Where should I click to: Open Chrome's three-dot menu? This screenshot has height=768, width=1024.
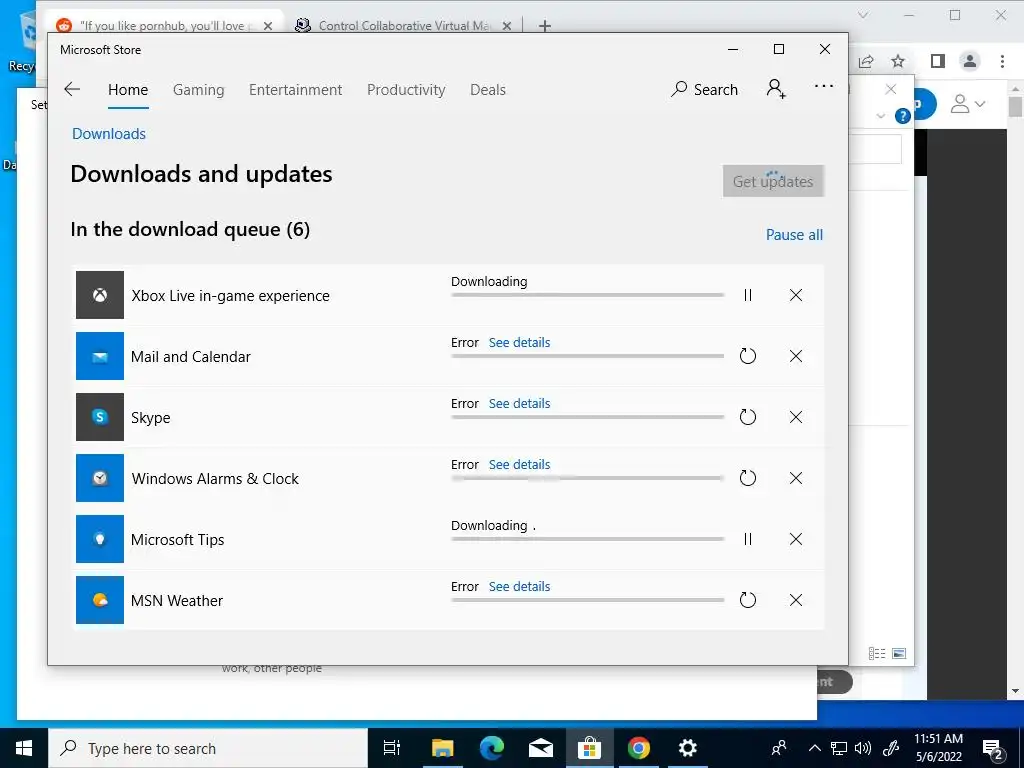tap(1002, 61)
